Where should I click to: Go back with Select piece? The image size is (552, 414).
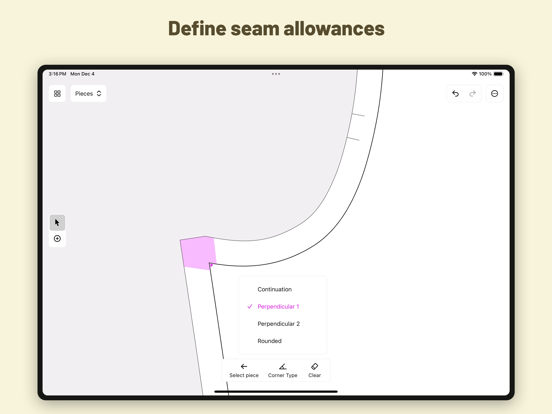click(x=244, y=370)
